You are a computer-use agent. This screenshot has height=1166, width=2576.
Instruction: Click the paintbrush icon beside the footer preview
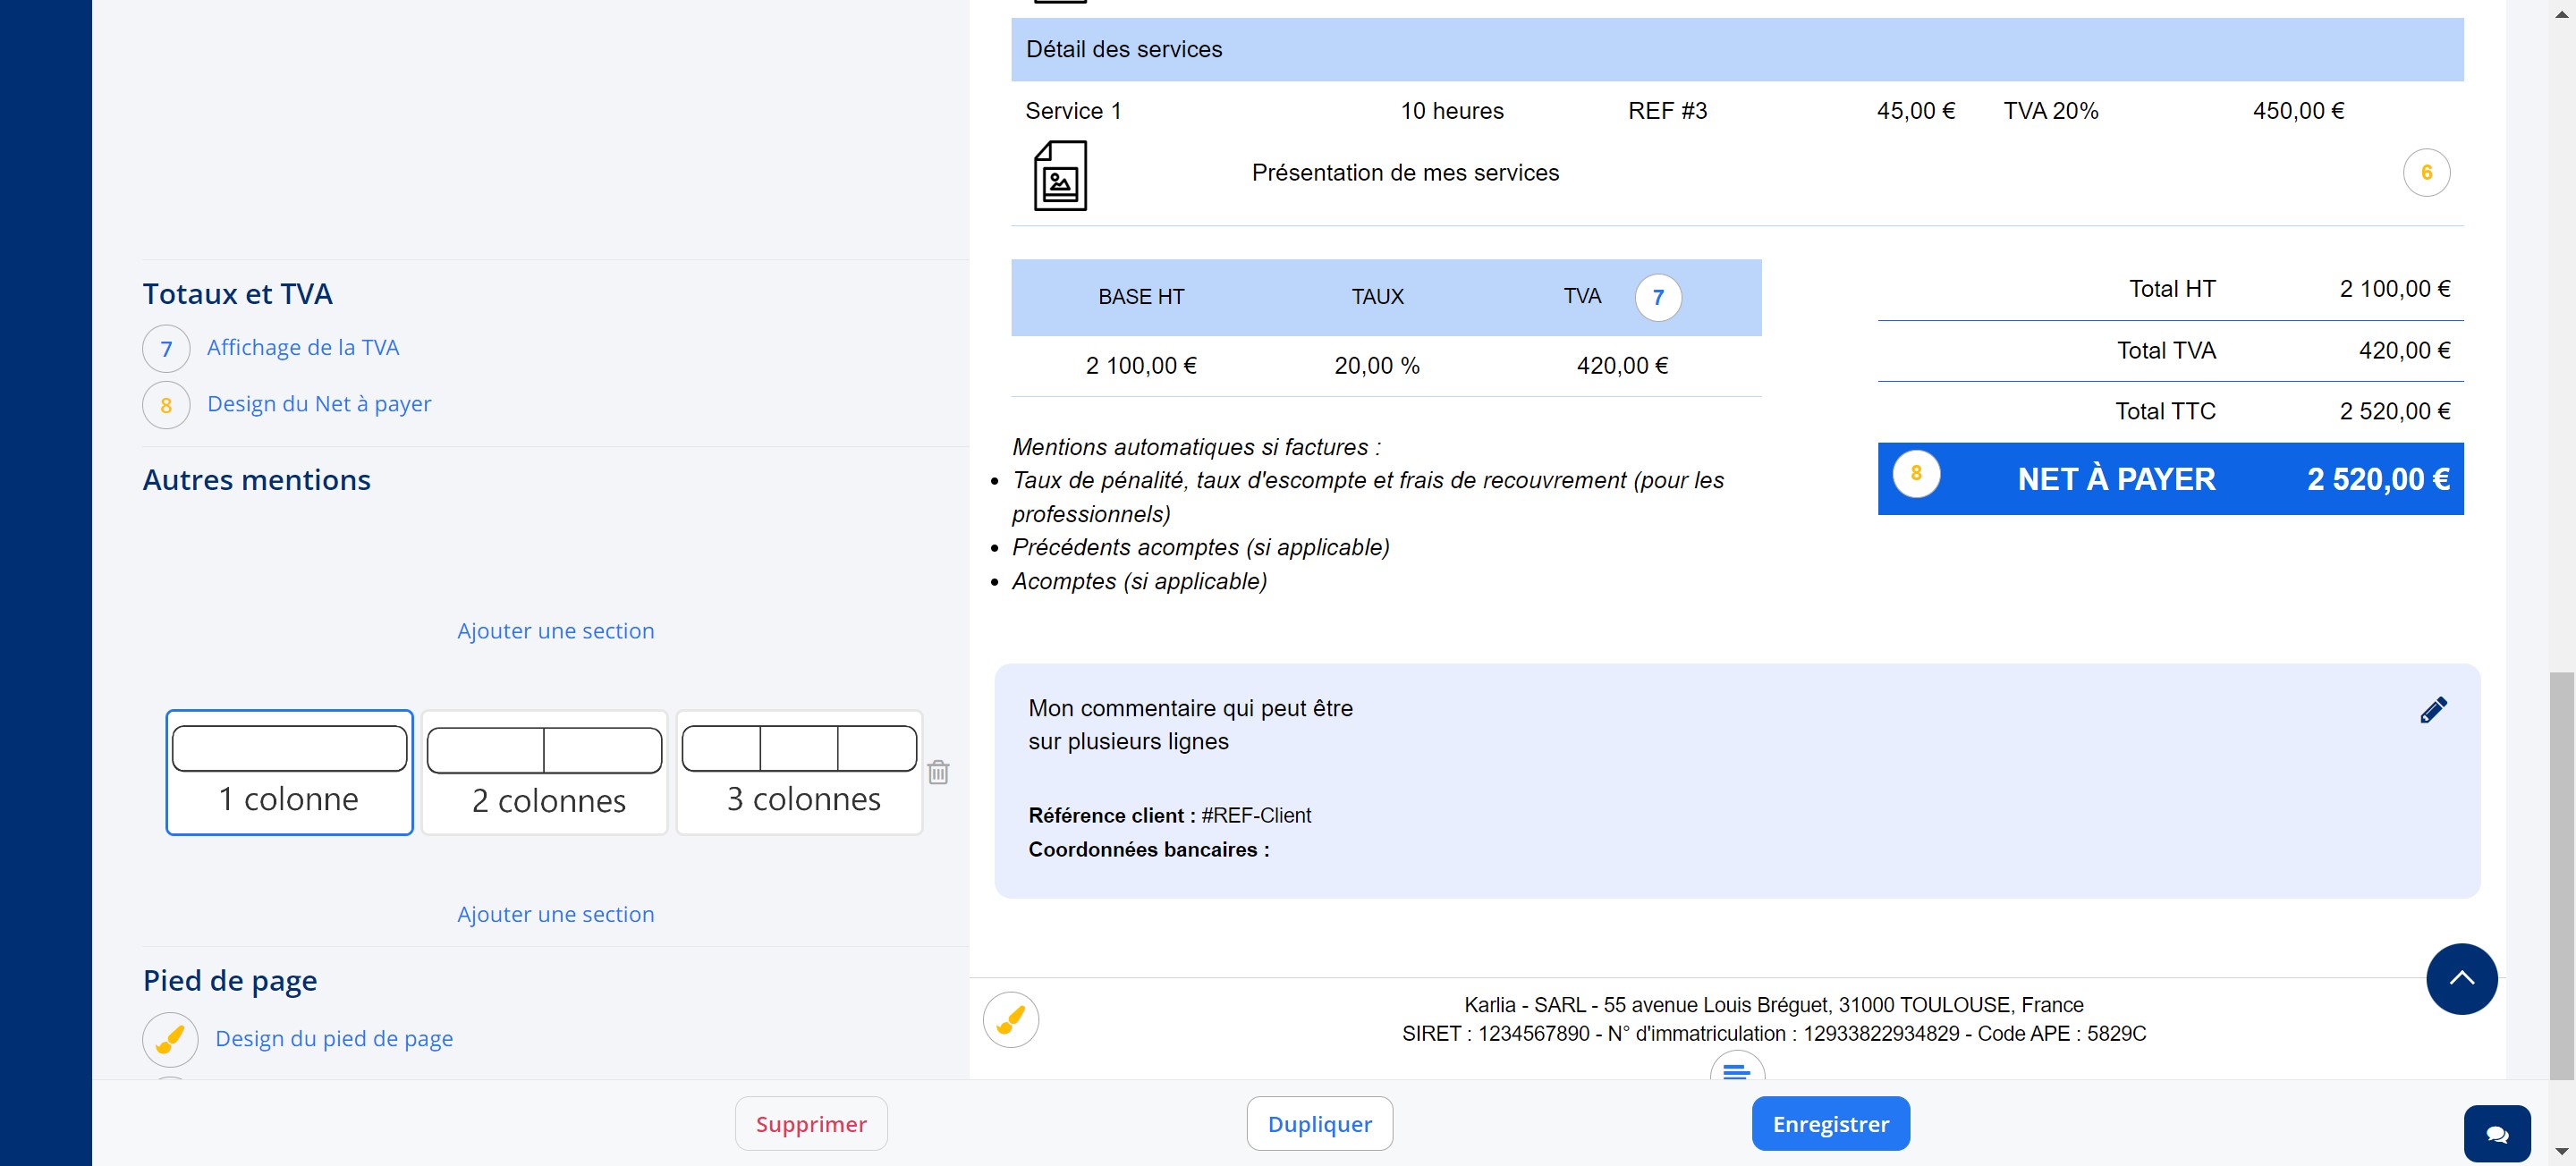tap(1010, 1019)
